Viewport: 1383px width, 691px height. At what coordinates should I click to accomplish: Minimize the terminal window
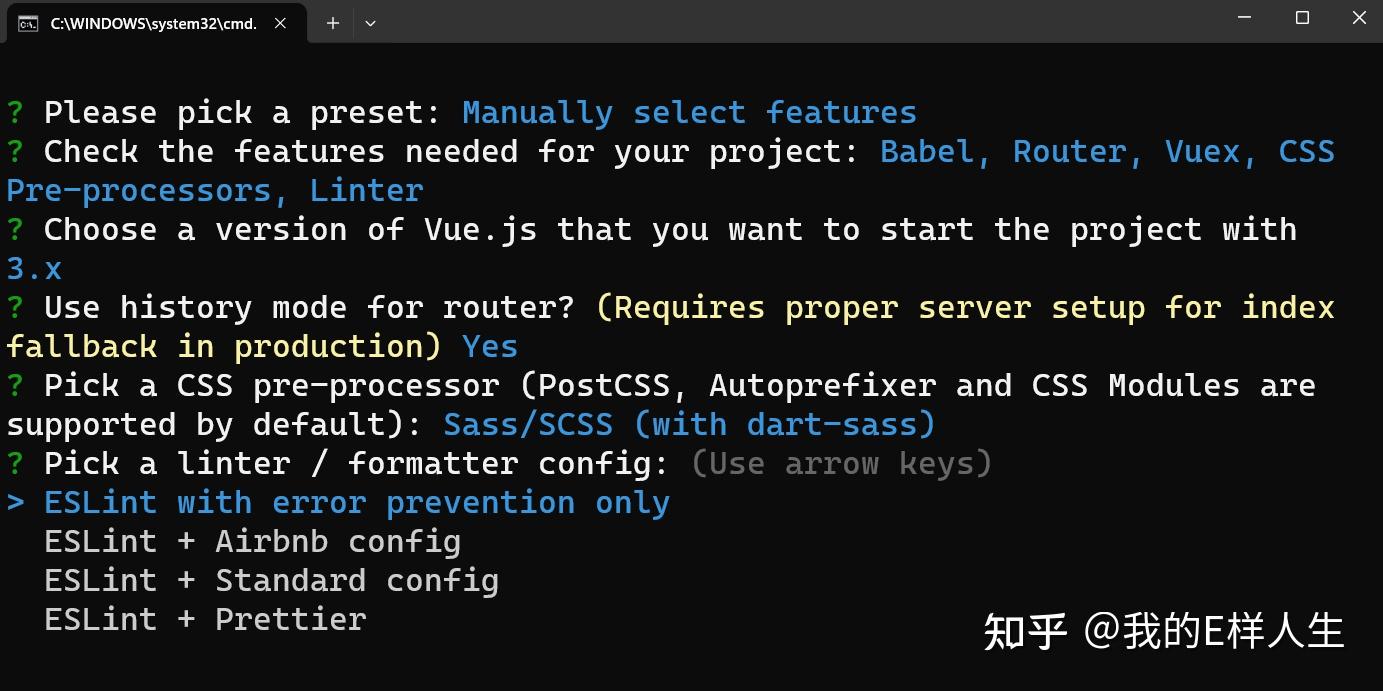click(1244, 18)
